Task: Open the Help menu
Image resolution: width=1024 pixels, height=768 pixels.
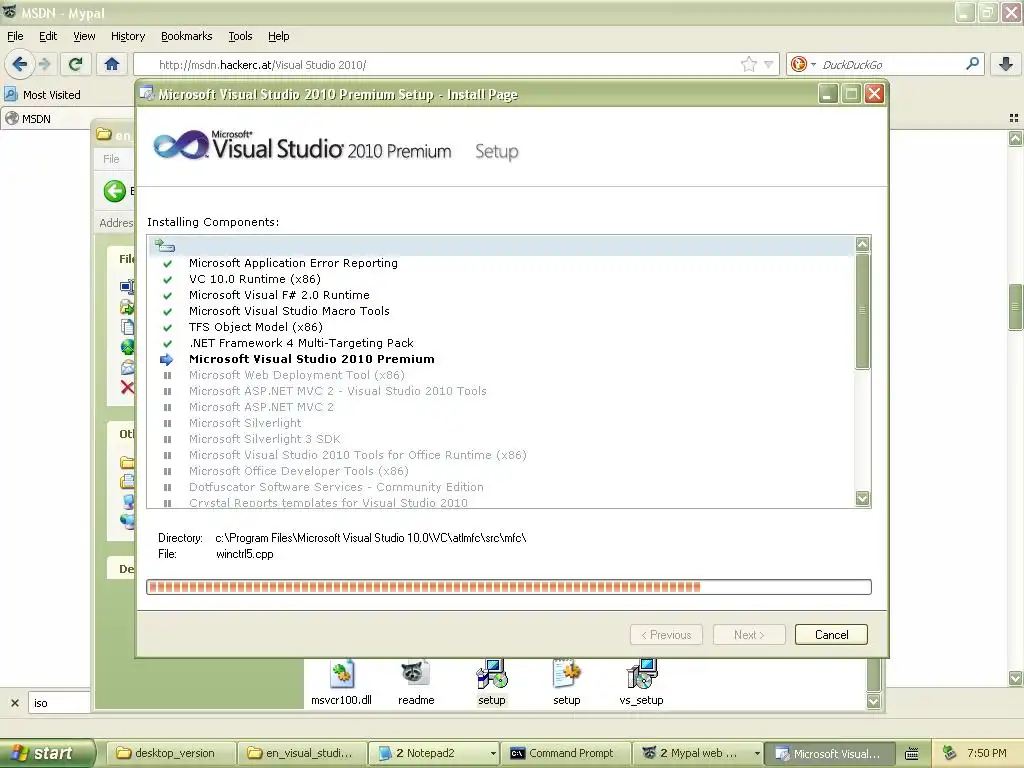Action: coord(278,36)
